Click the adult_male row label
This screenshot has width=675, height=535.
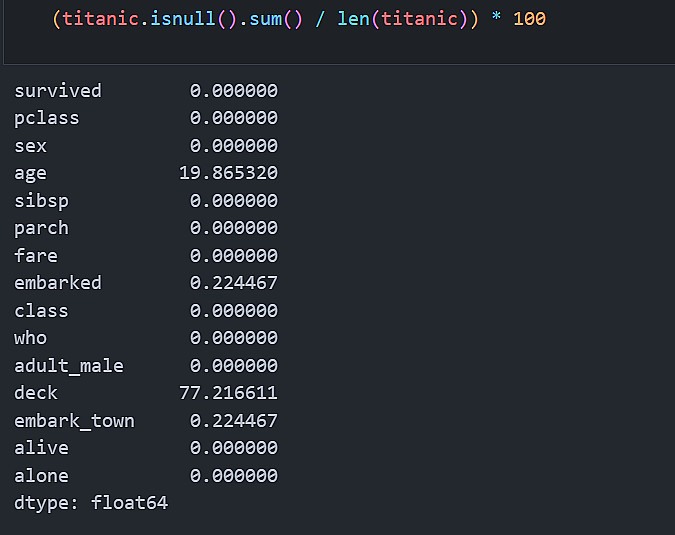[69, 365]
